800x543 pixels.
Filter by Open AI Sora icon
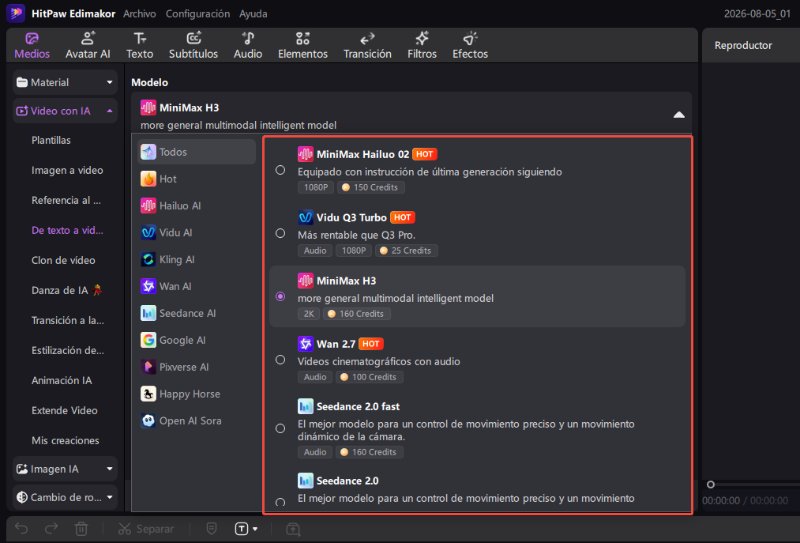coord(148,421)
